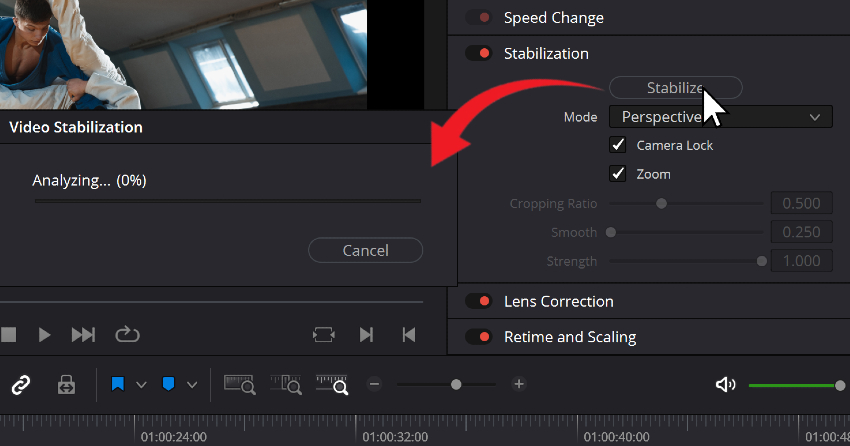Expand the Speed Change section

tap(553, 18)
